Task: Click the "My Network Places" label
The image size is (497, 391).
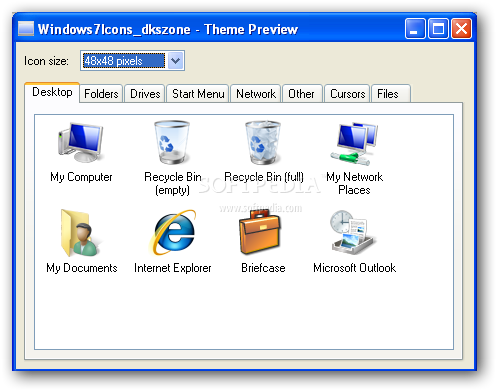Action: click(354, 183)
